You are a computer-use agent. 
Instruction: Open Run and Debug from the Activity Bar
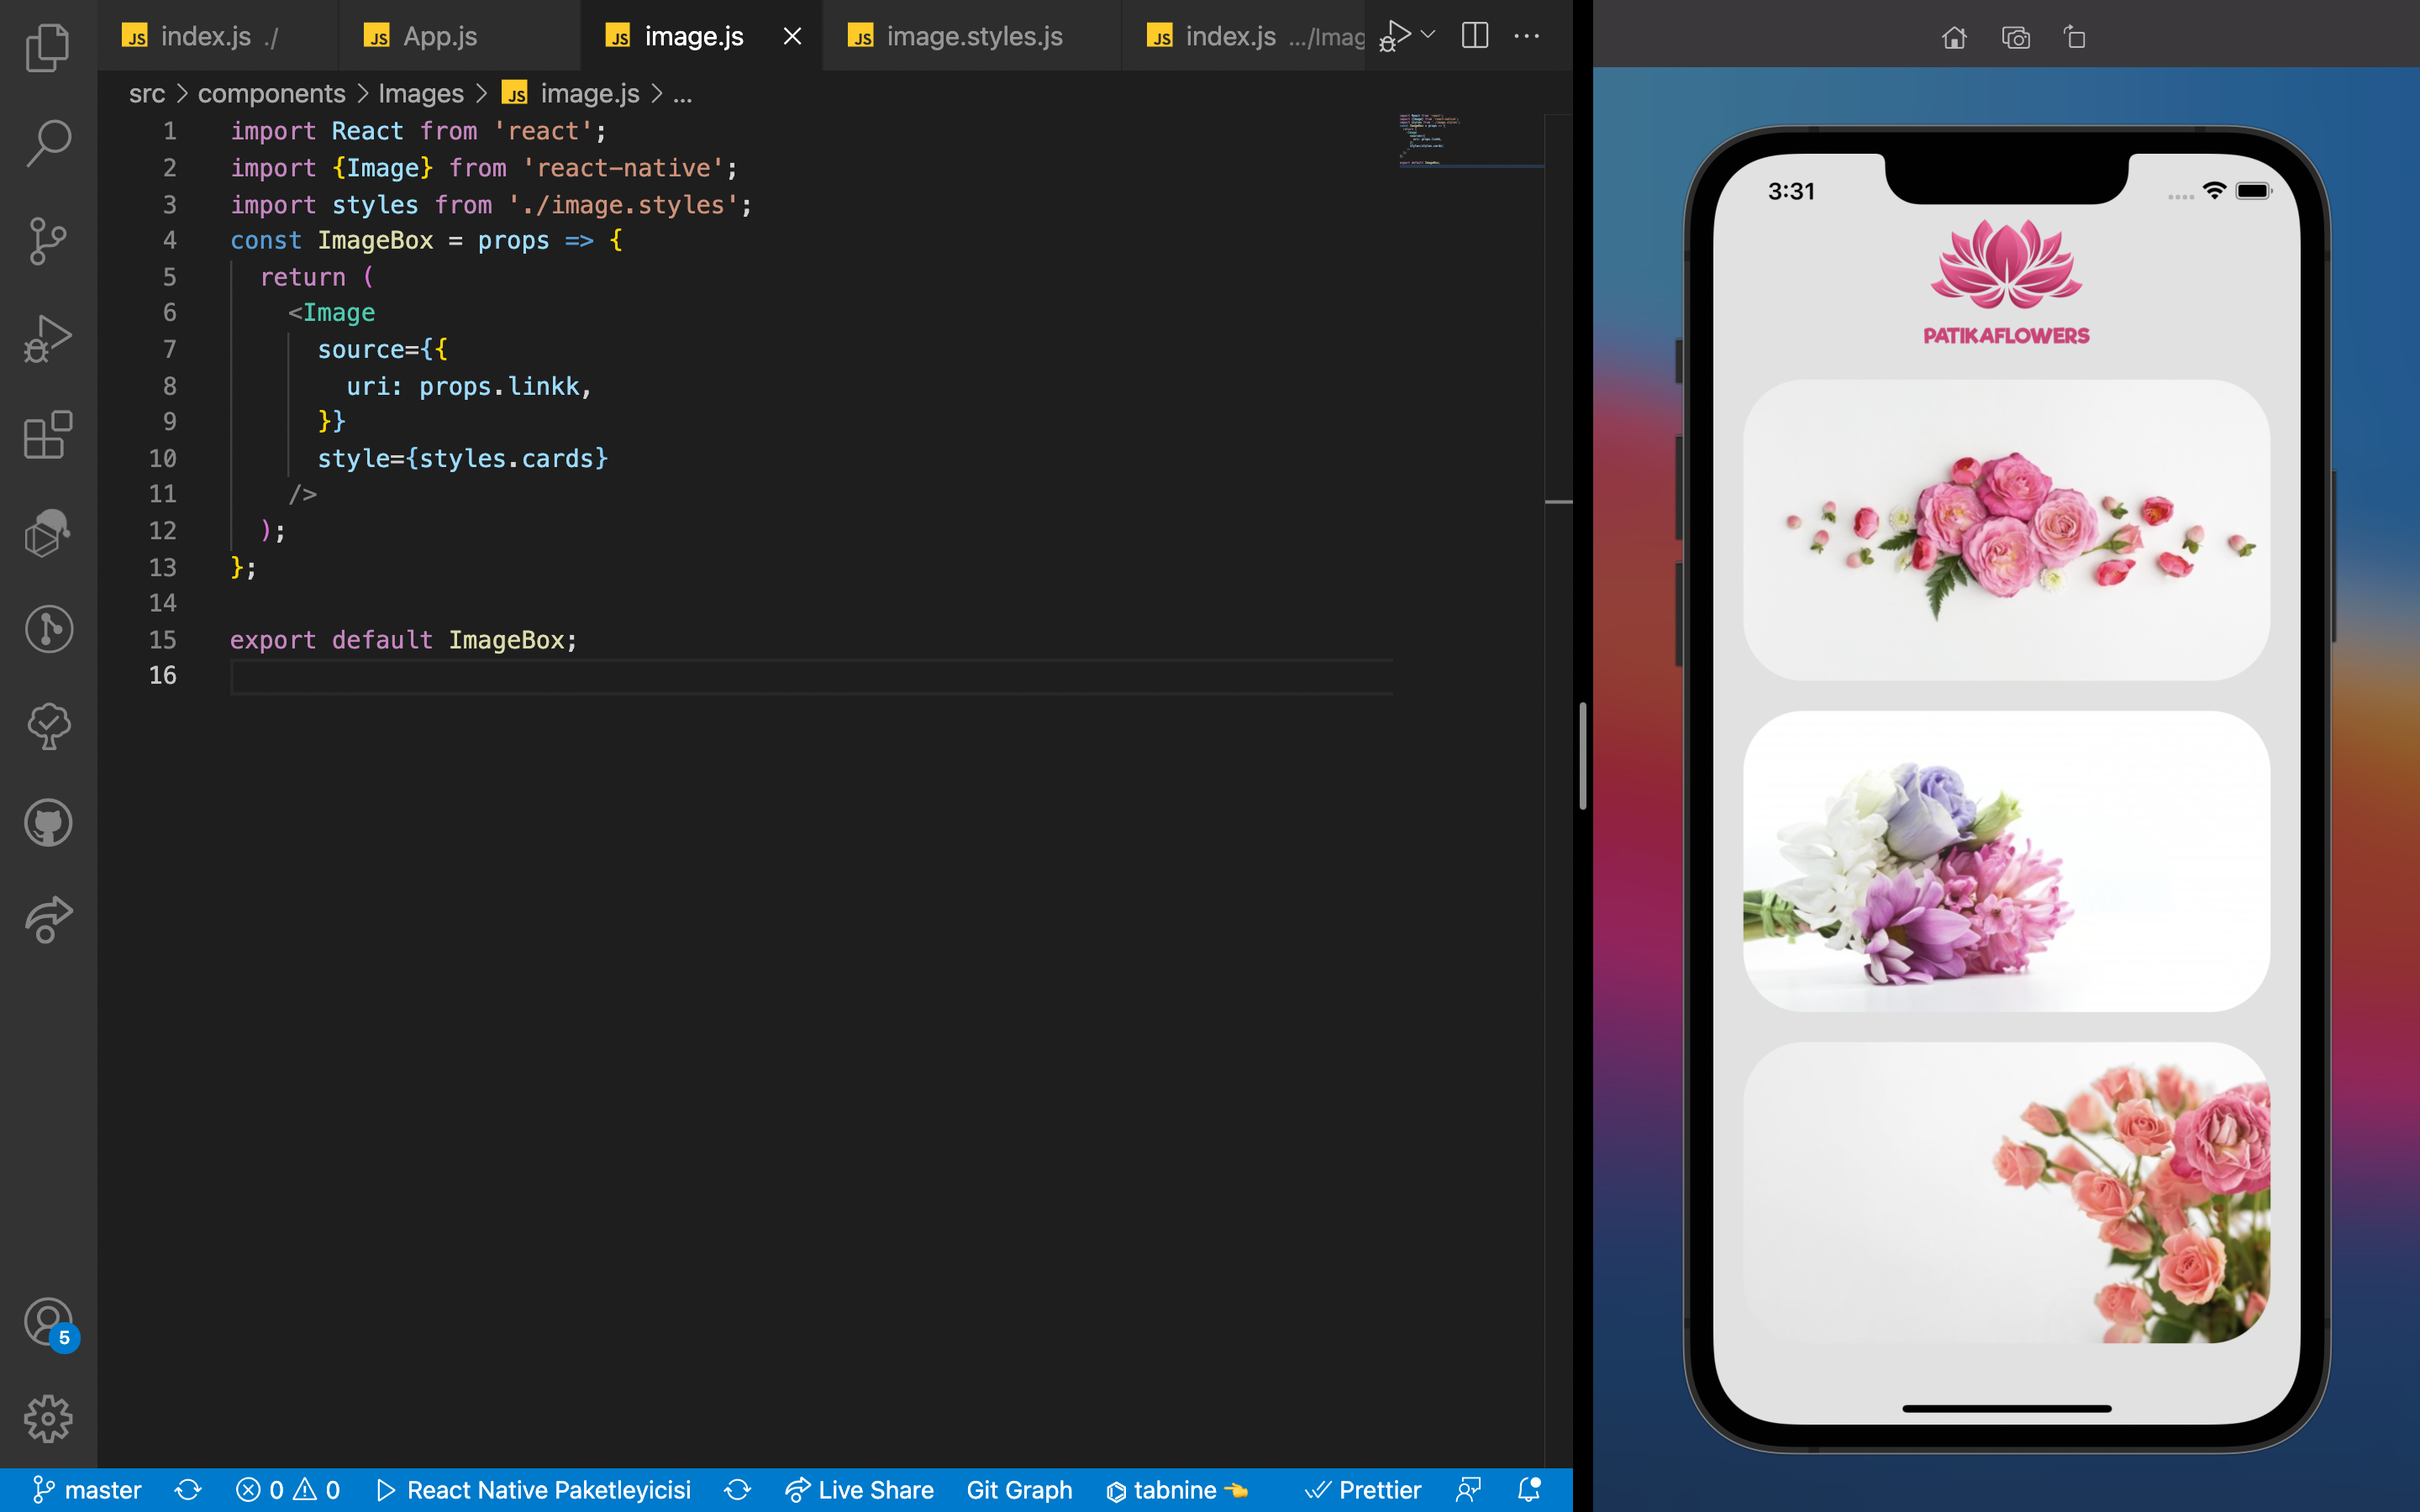(47, 337)
